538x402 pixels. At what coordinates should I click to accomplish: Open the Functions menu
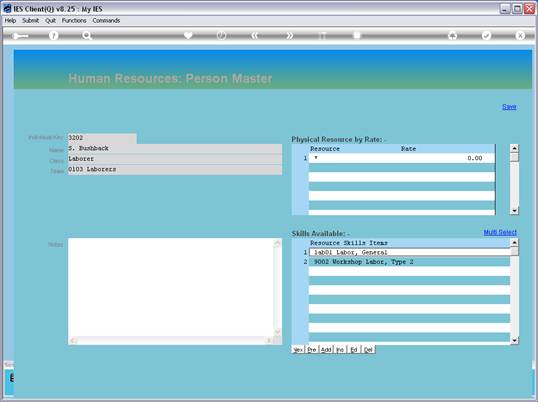pyautogui.click(x=74, y=21)
